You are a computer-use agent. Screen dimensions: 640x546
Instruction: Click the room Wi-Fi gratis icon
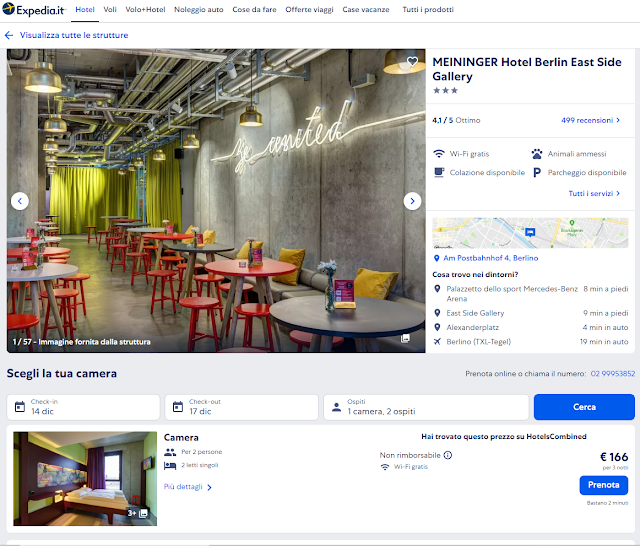[384, 467]
